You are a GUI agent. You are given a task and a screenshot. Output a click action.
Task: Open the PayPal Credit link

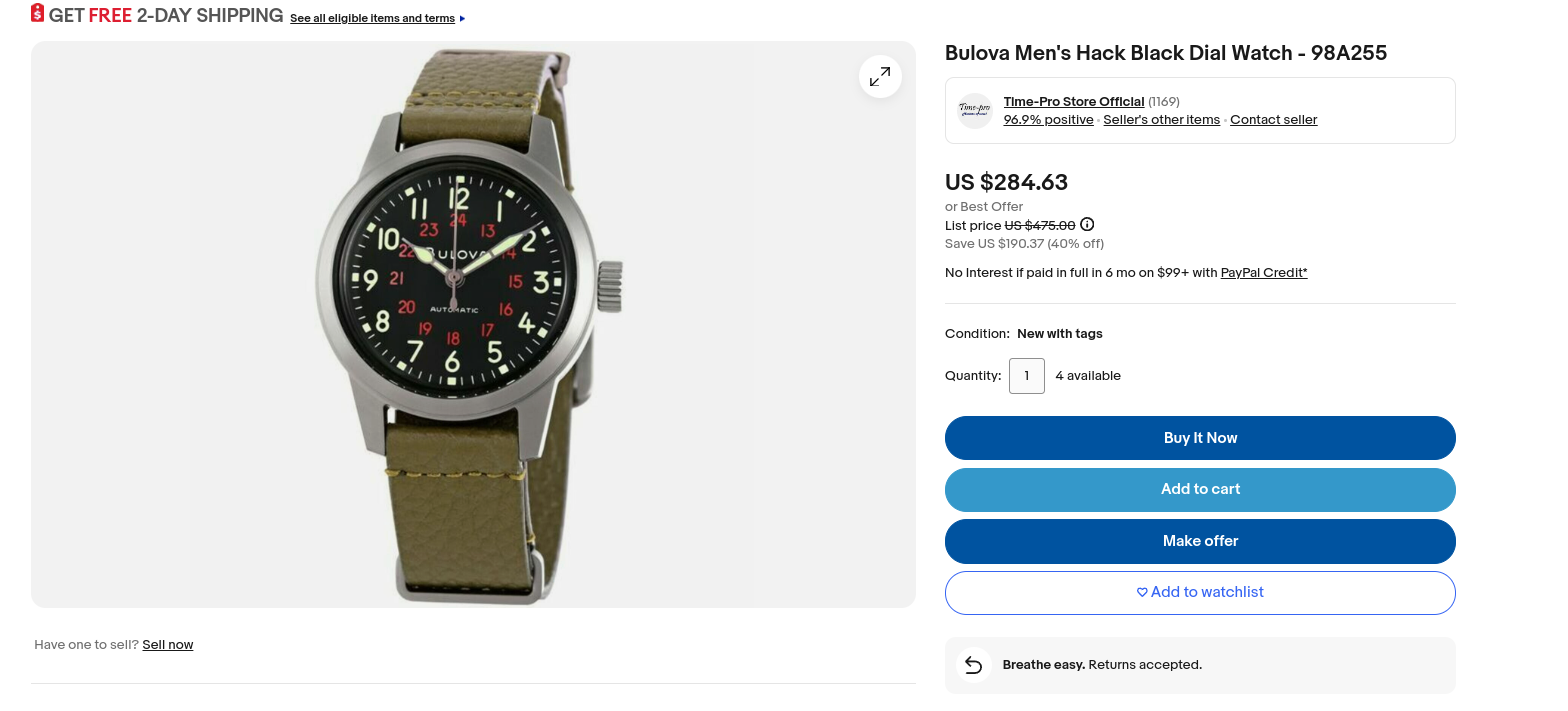coord(1263,273)
